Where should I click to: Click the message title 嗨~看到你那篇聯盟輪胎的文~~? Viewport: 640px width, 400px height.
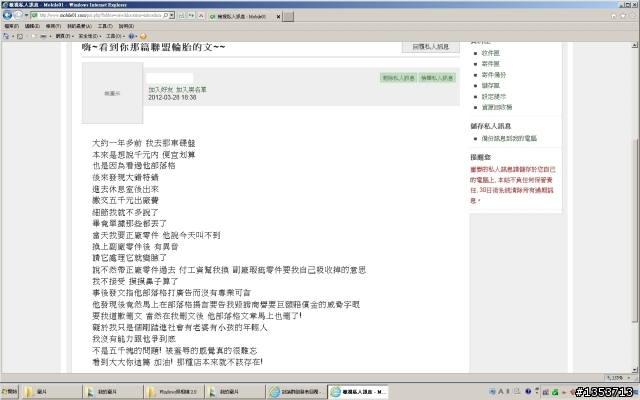(x=153, y=47)
